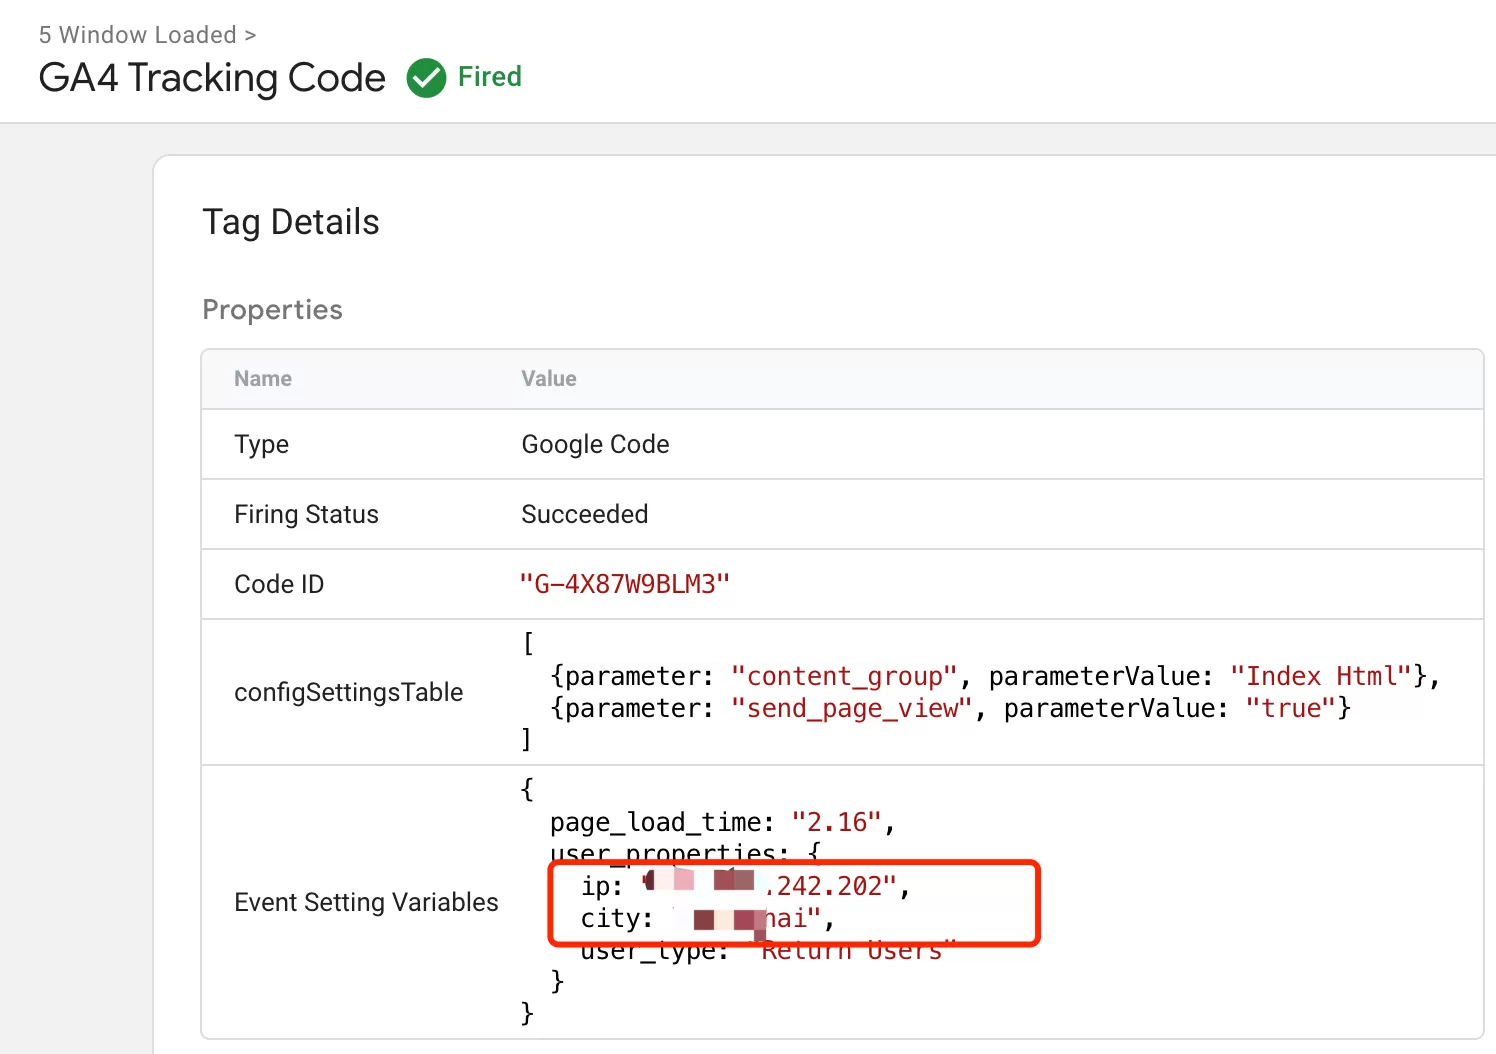Select the 'Succeeded' status value
1496x1054 pixels.
(585, 514)
